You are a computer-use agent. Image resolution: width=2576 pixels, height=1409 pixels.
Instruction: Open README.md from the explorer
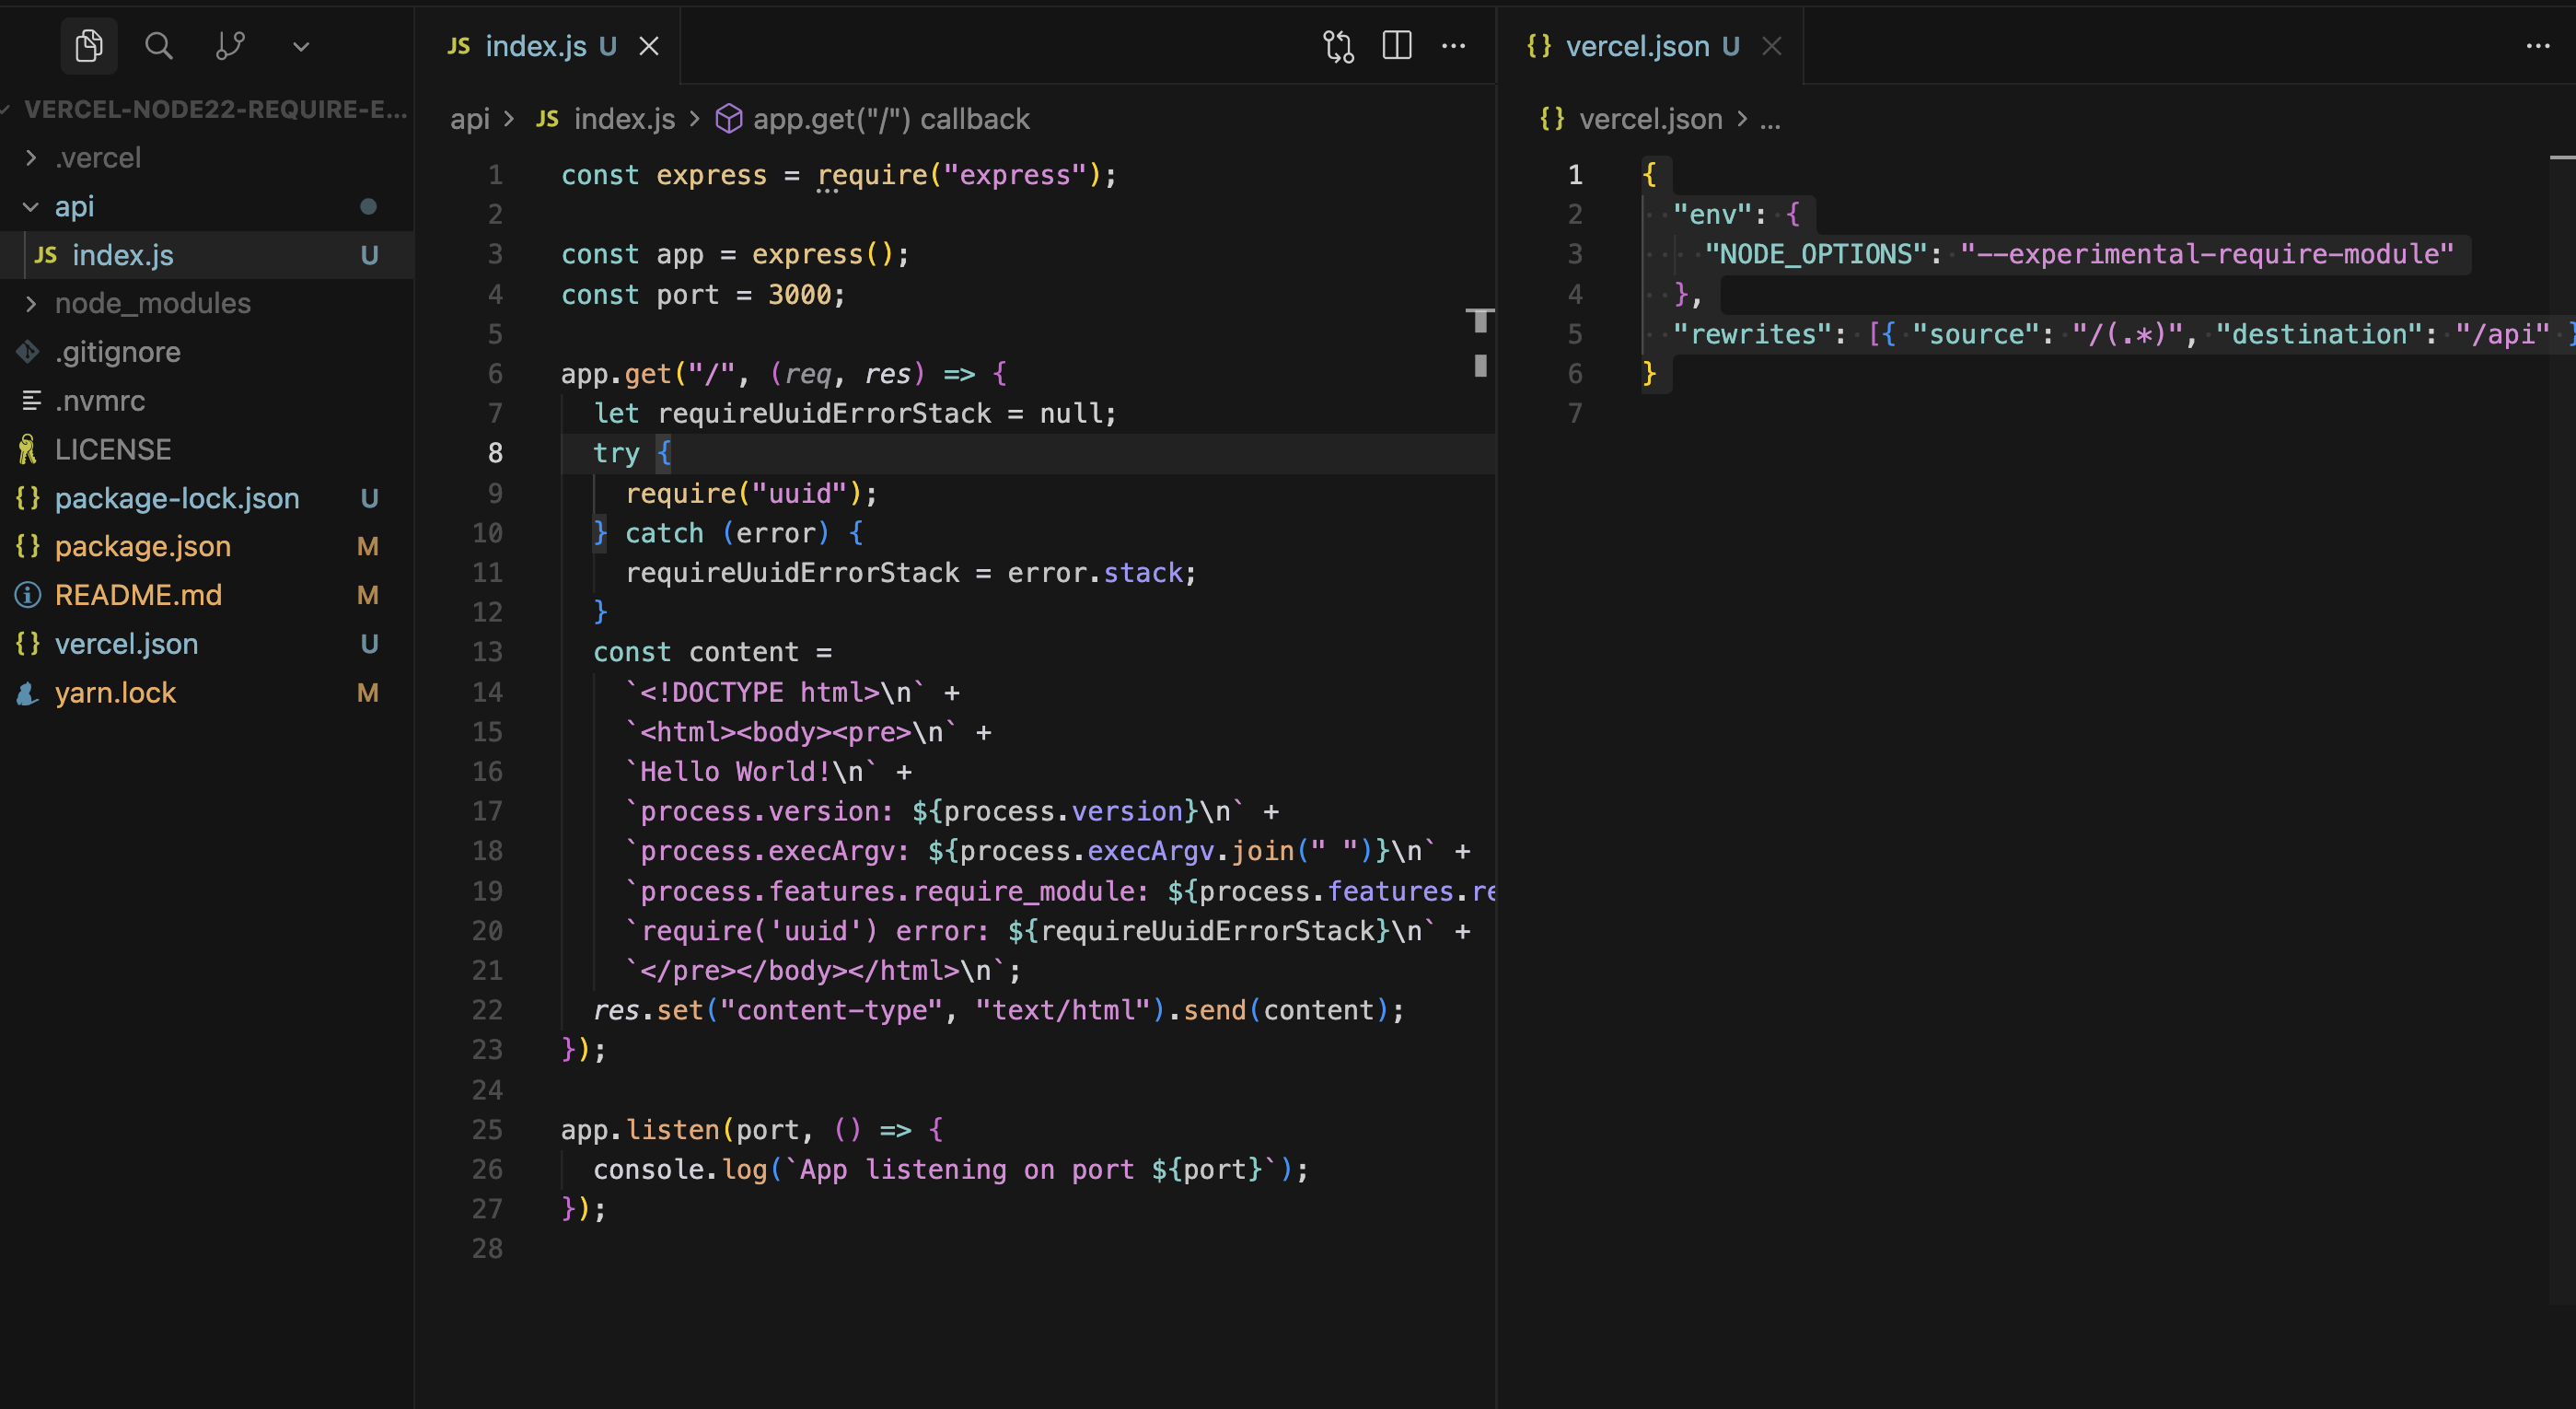pyautogui.click(x=138, y=595)
